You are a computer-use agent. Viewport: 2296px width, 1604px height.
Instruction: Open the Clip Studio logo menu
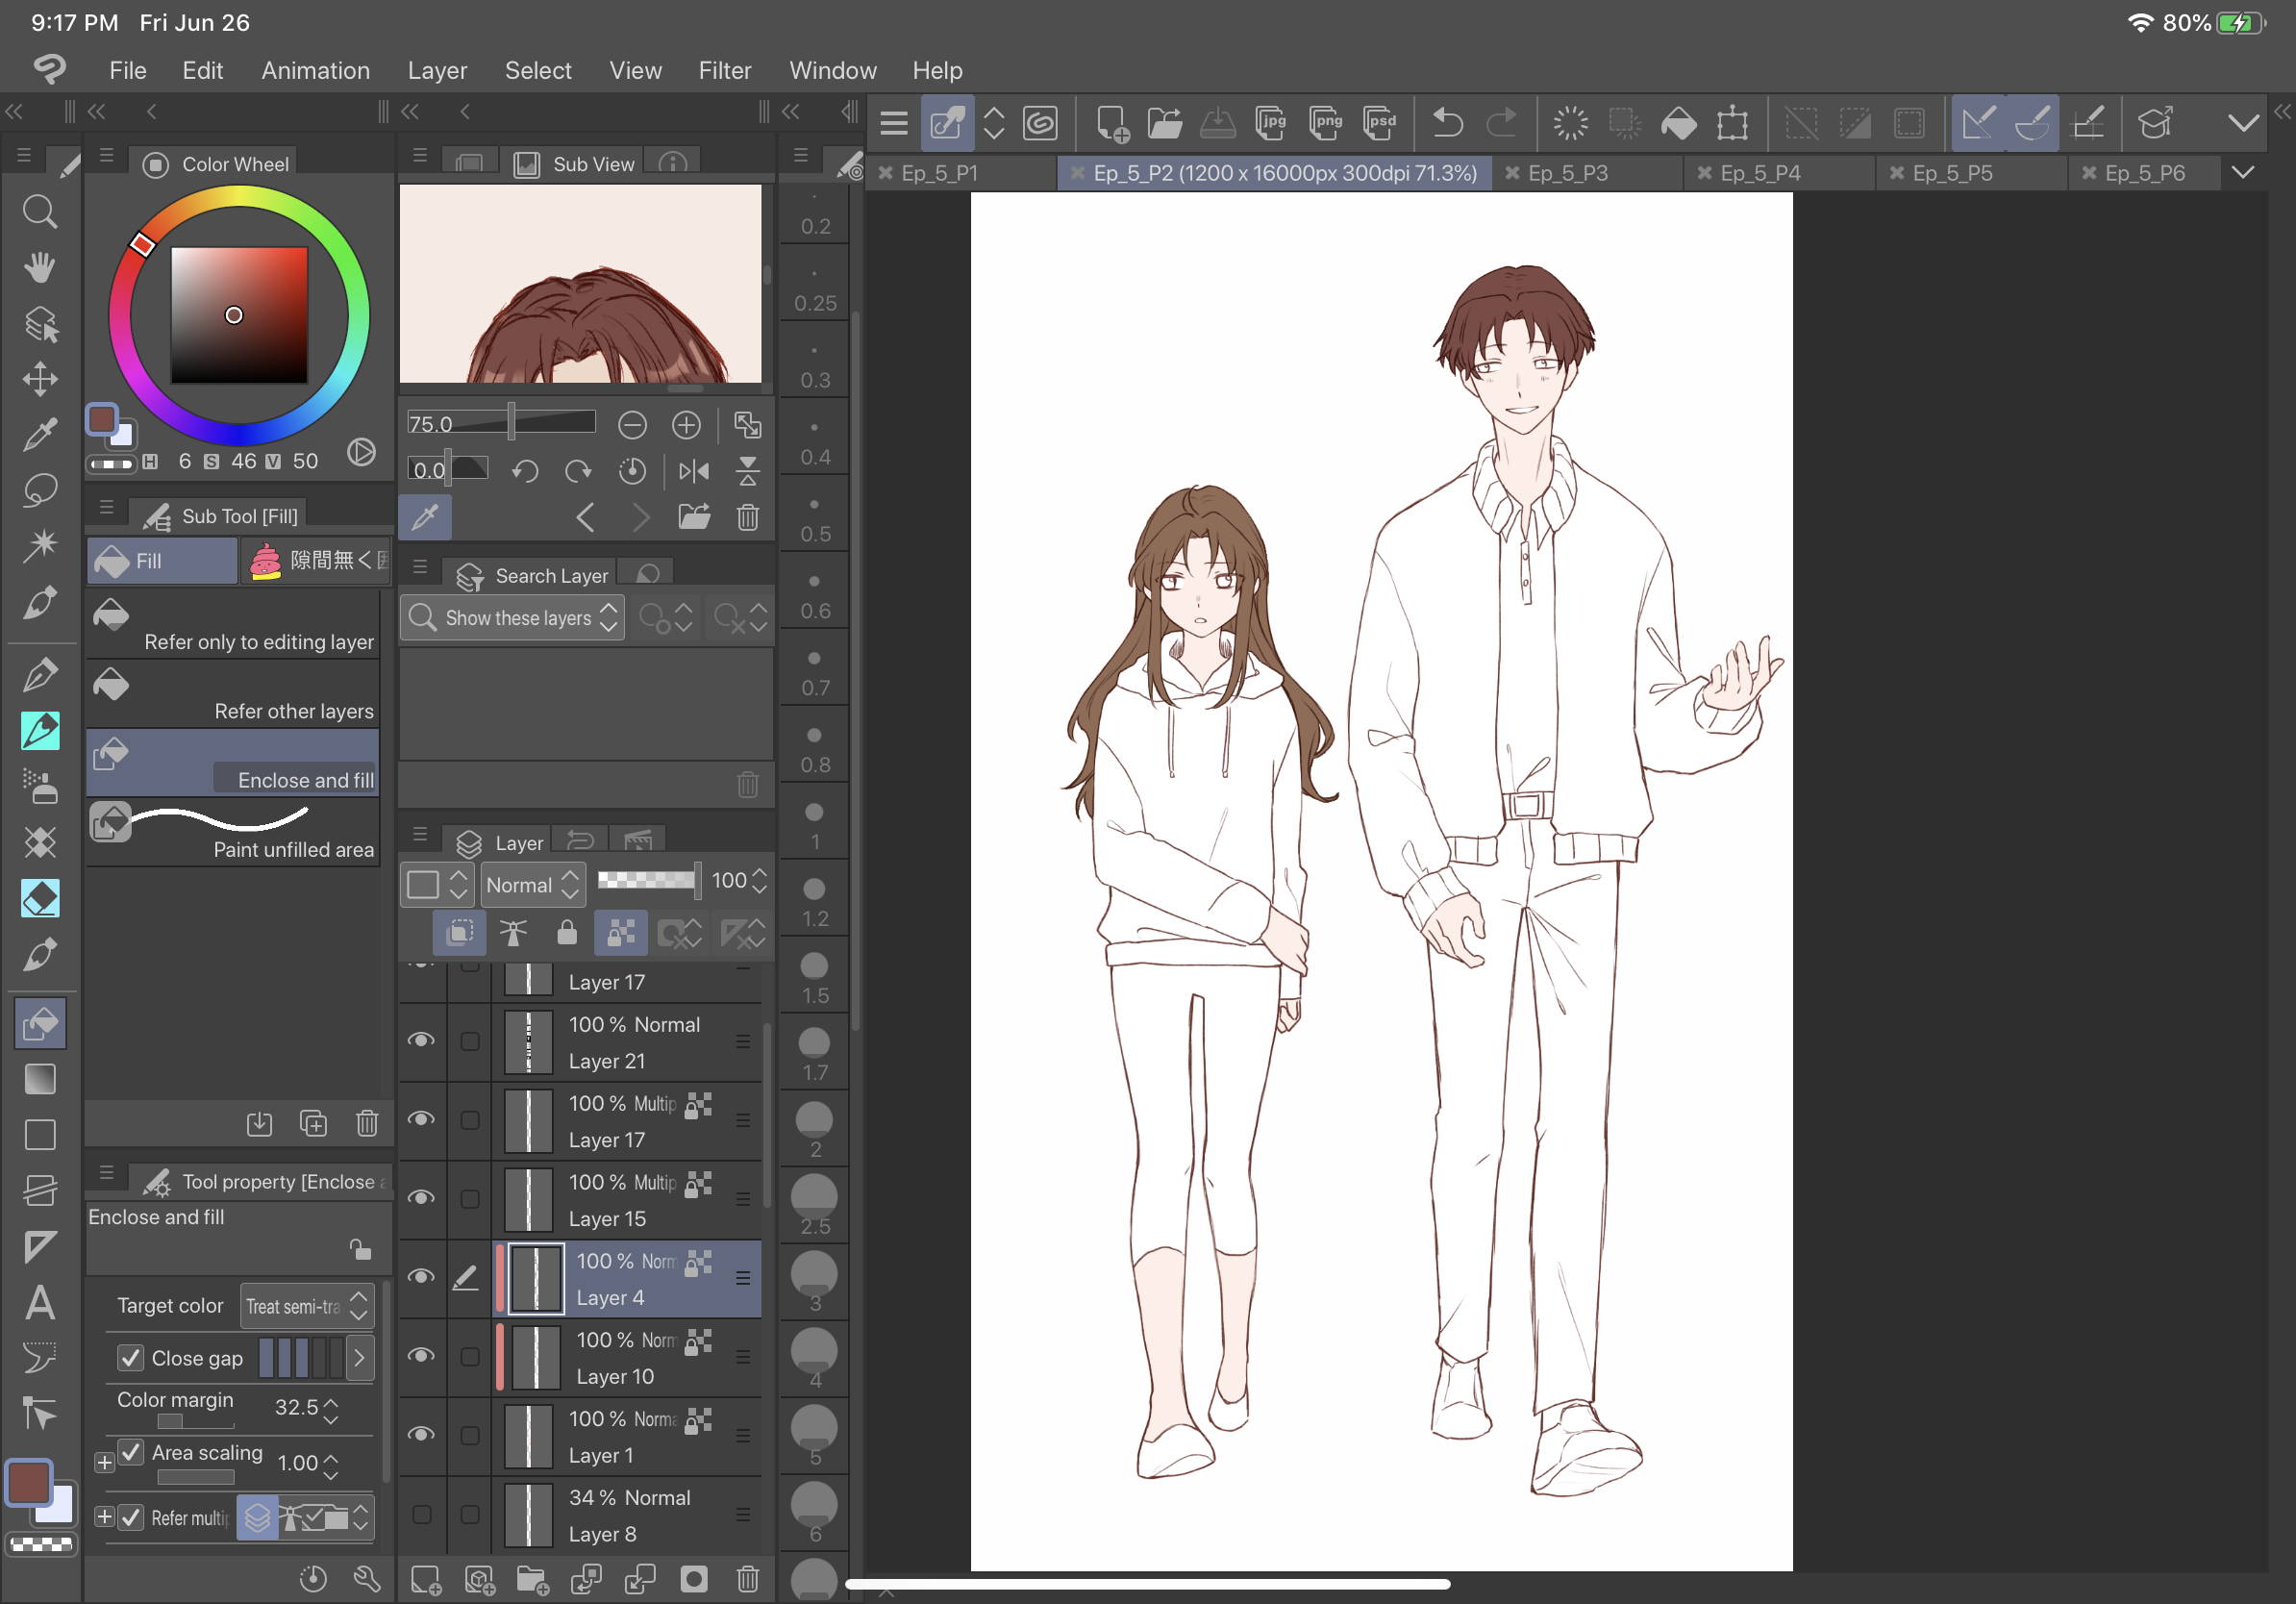pyautogui.click(x=50, y=69)
